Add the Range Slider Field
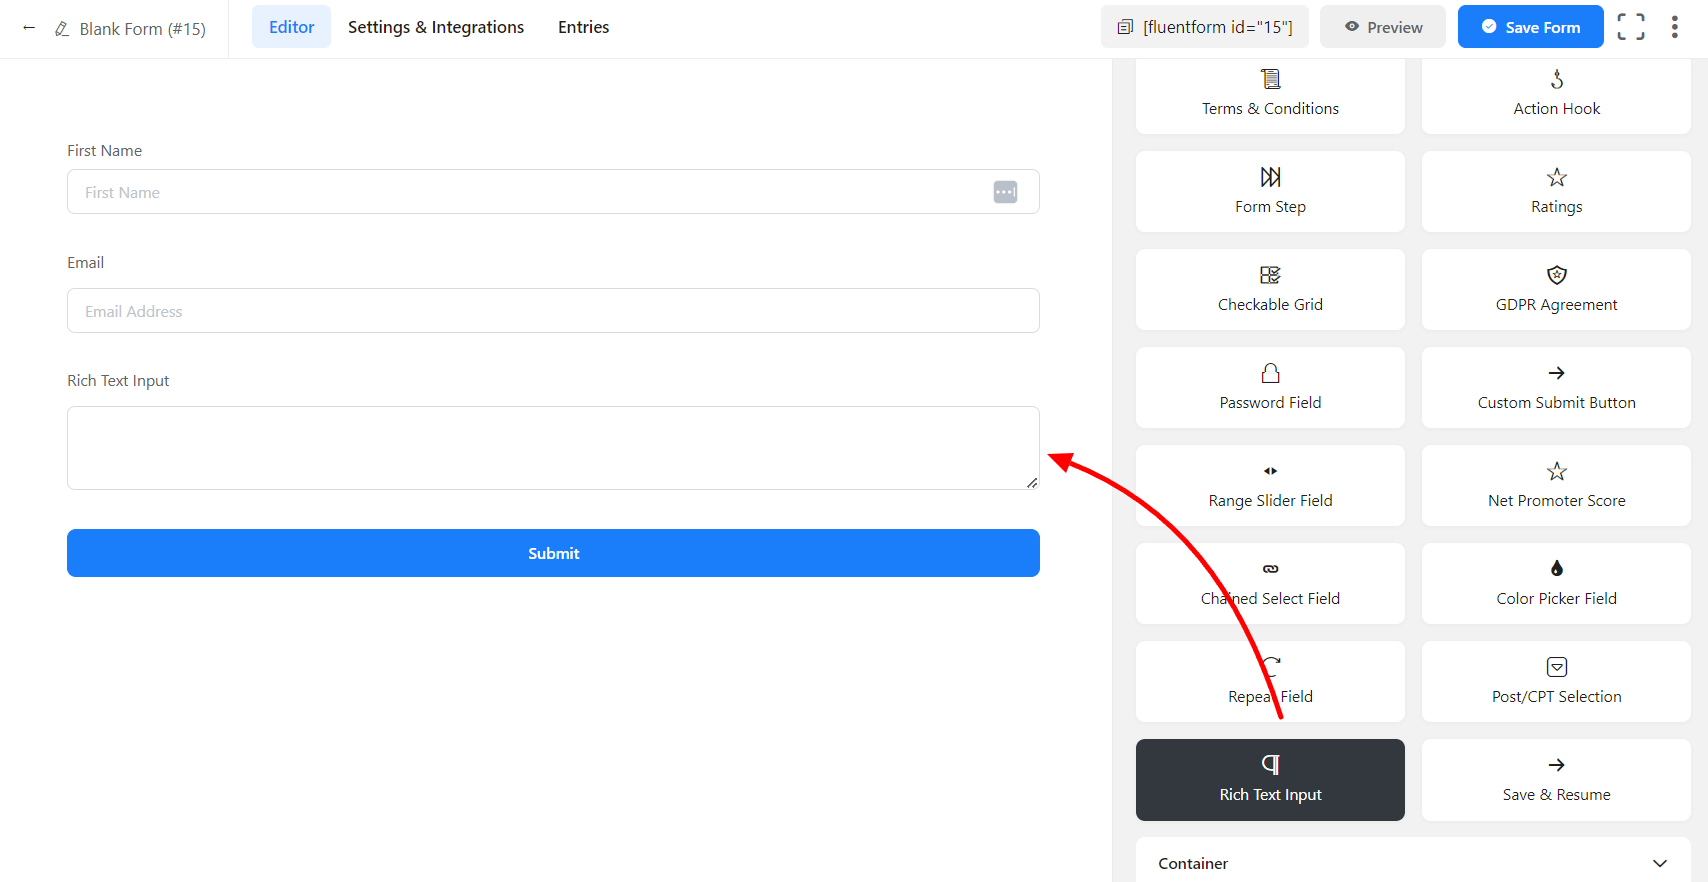Screen dimensions: 1708x882 point(1269,485)
